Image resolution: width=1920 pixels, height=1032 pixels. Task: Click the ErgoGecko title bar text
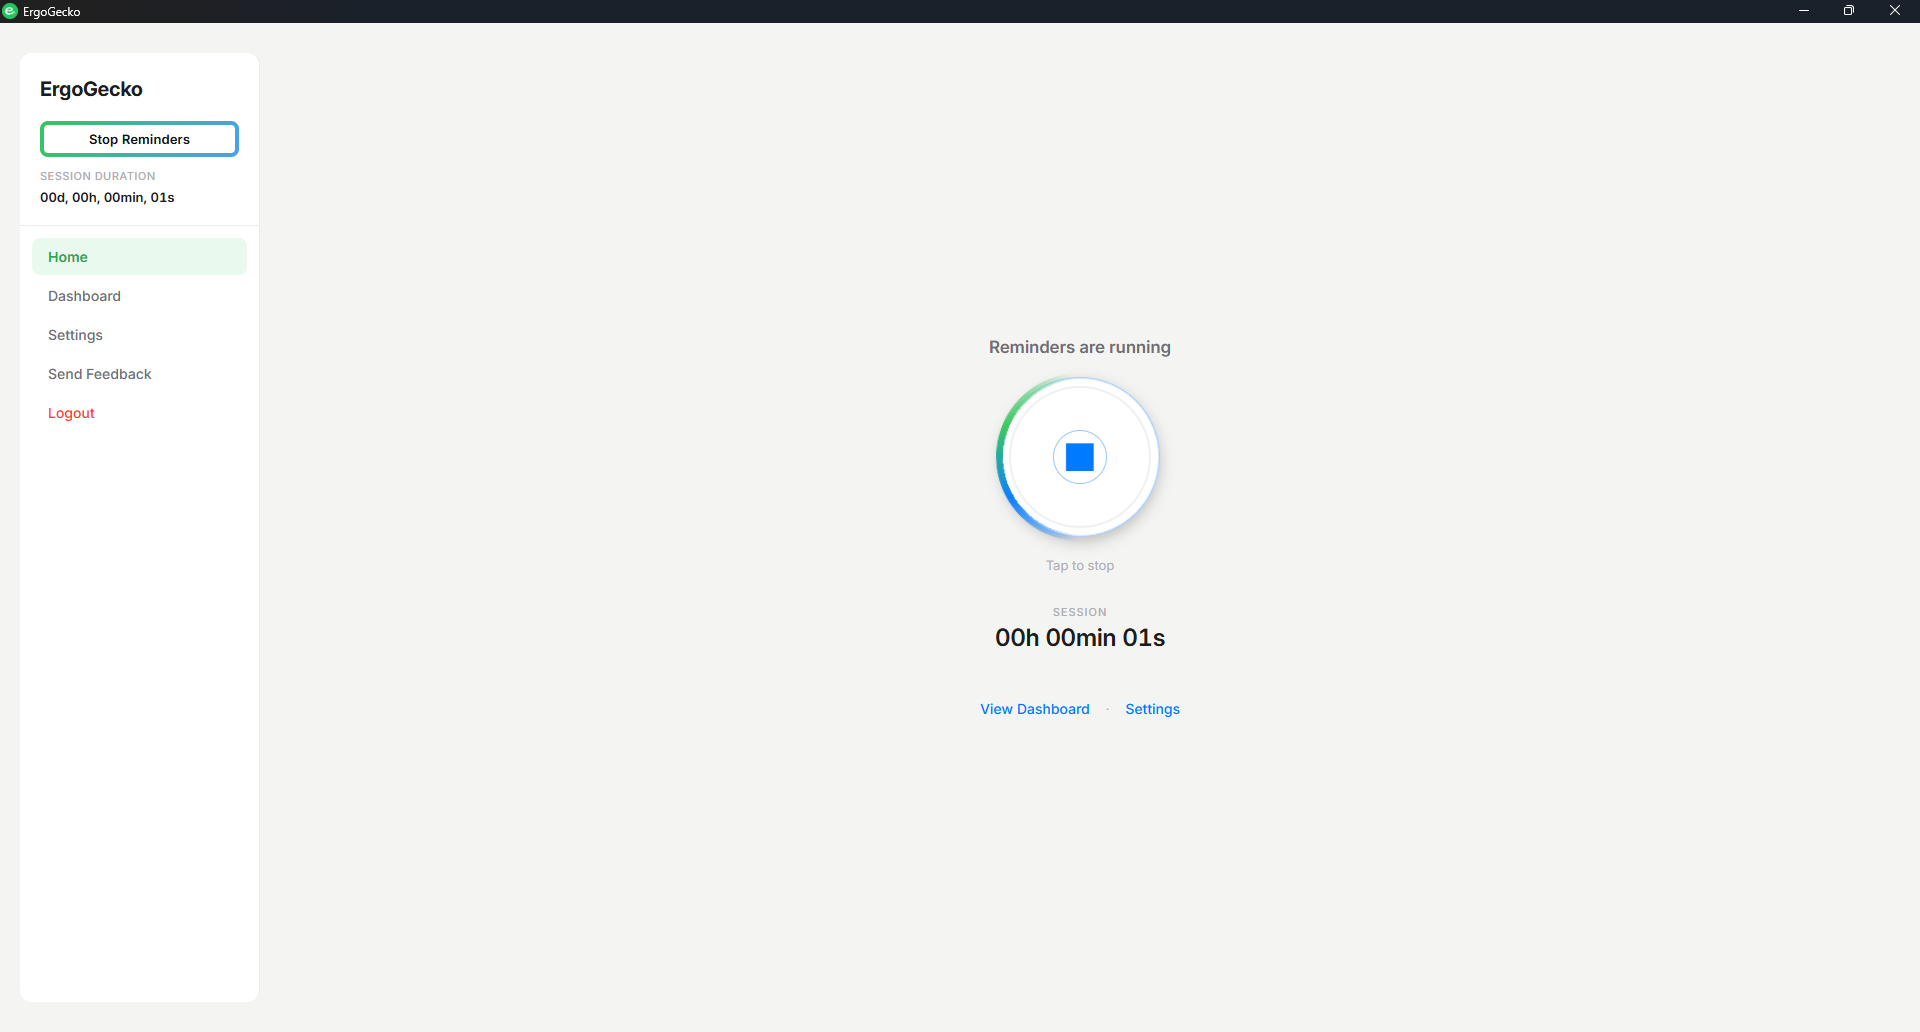click(x=52, y=12)
